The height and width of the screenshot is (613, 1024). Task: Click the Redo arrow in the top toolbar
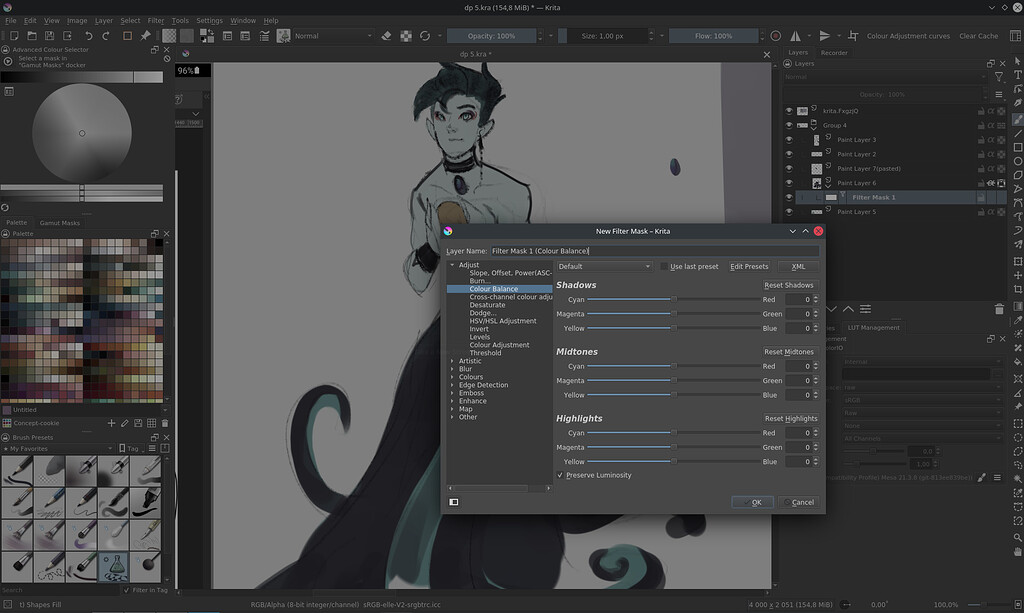105,36
